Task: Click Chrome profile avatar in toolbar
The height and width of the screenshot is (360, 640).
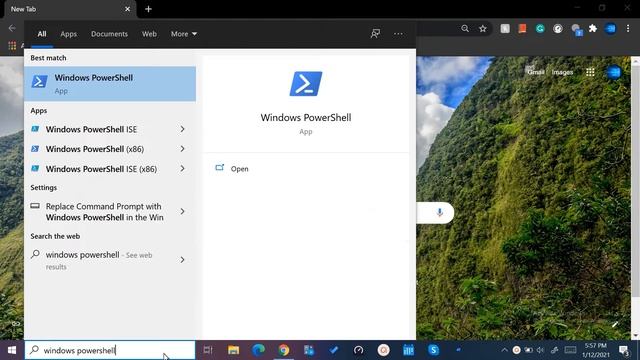Action: 611,29
